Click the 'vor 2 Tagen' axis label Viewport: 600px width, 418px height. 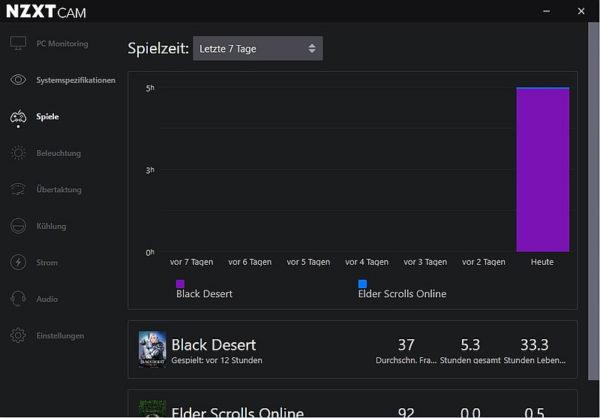[x=484, y=262]
